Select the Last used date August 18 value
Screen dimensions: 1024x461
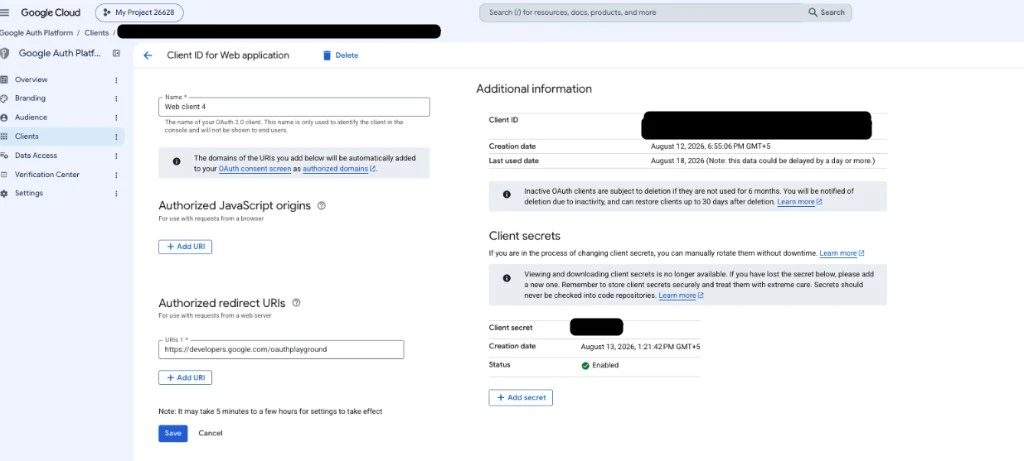(763, 161)
